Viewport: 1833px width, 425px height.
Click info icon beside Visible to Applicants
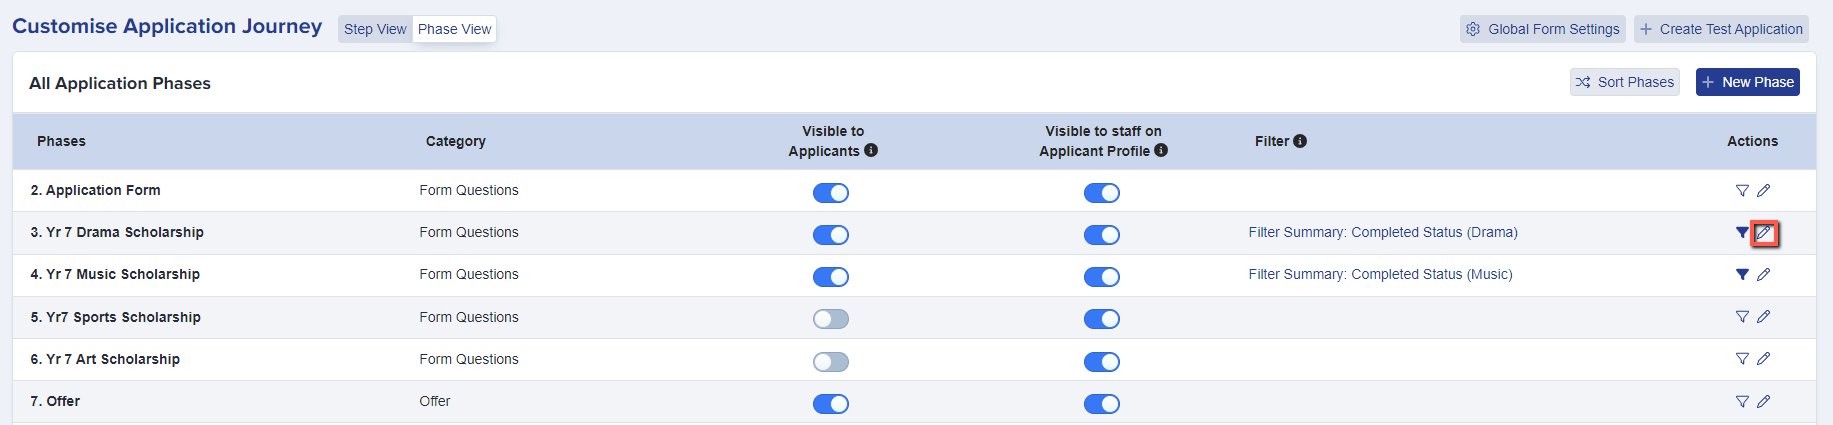point(871,151)
